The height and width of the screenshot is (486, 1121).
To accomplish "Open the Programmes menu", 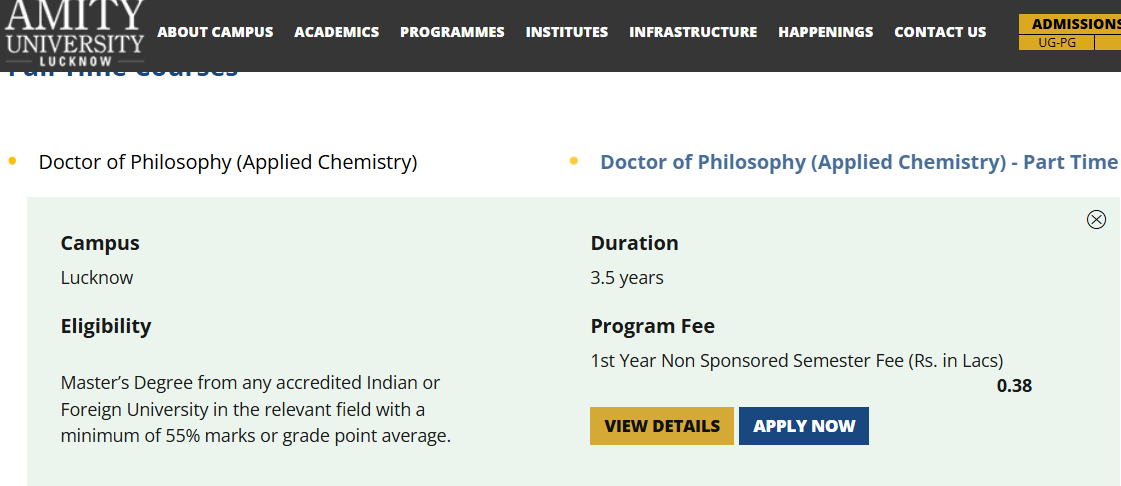I will click(x=452, y=32).
